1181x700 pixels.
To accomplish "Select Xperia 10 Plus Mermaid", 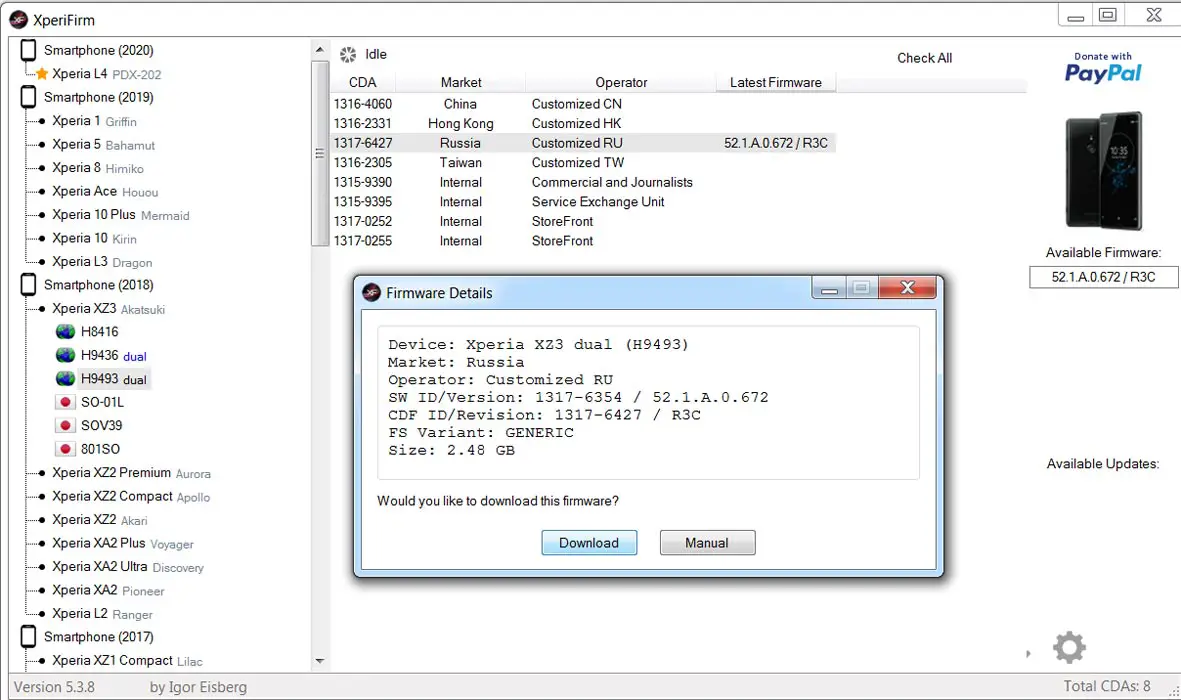I will [121, 215].
